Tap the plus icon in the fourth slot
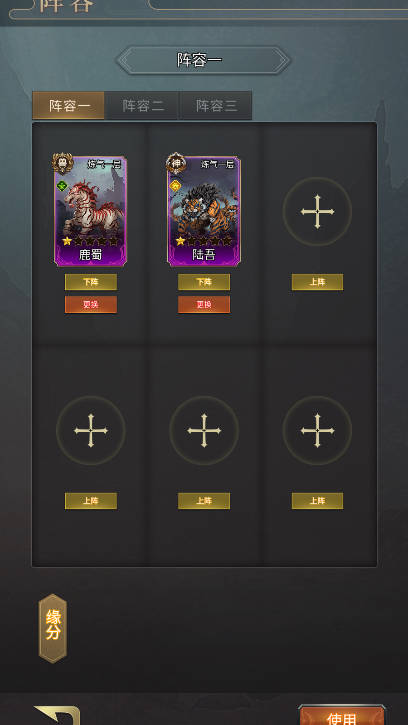This screenshot has width=408, height=725. tap(91, 430)
